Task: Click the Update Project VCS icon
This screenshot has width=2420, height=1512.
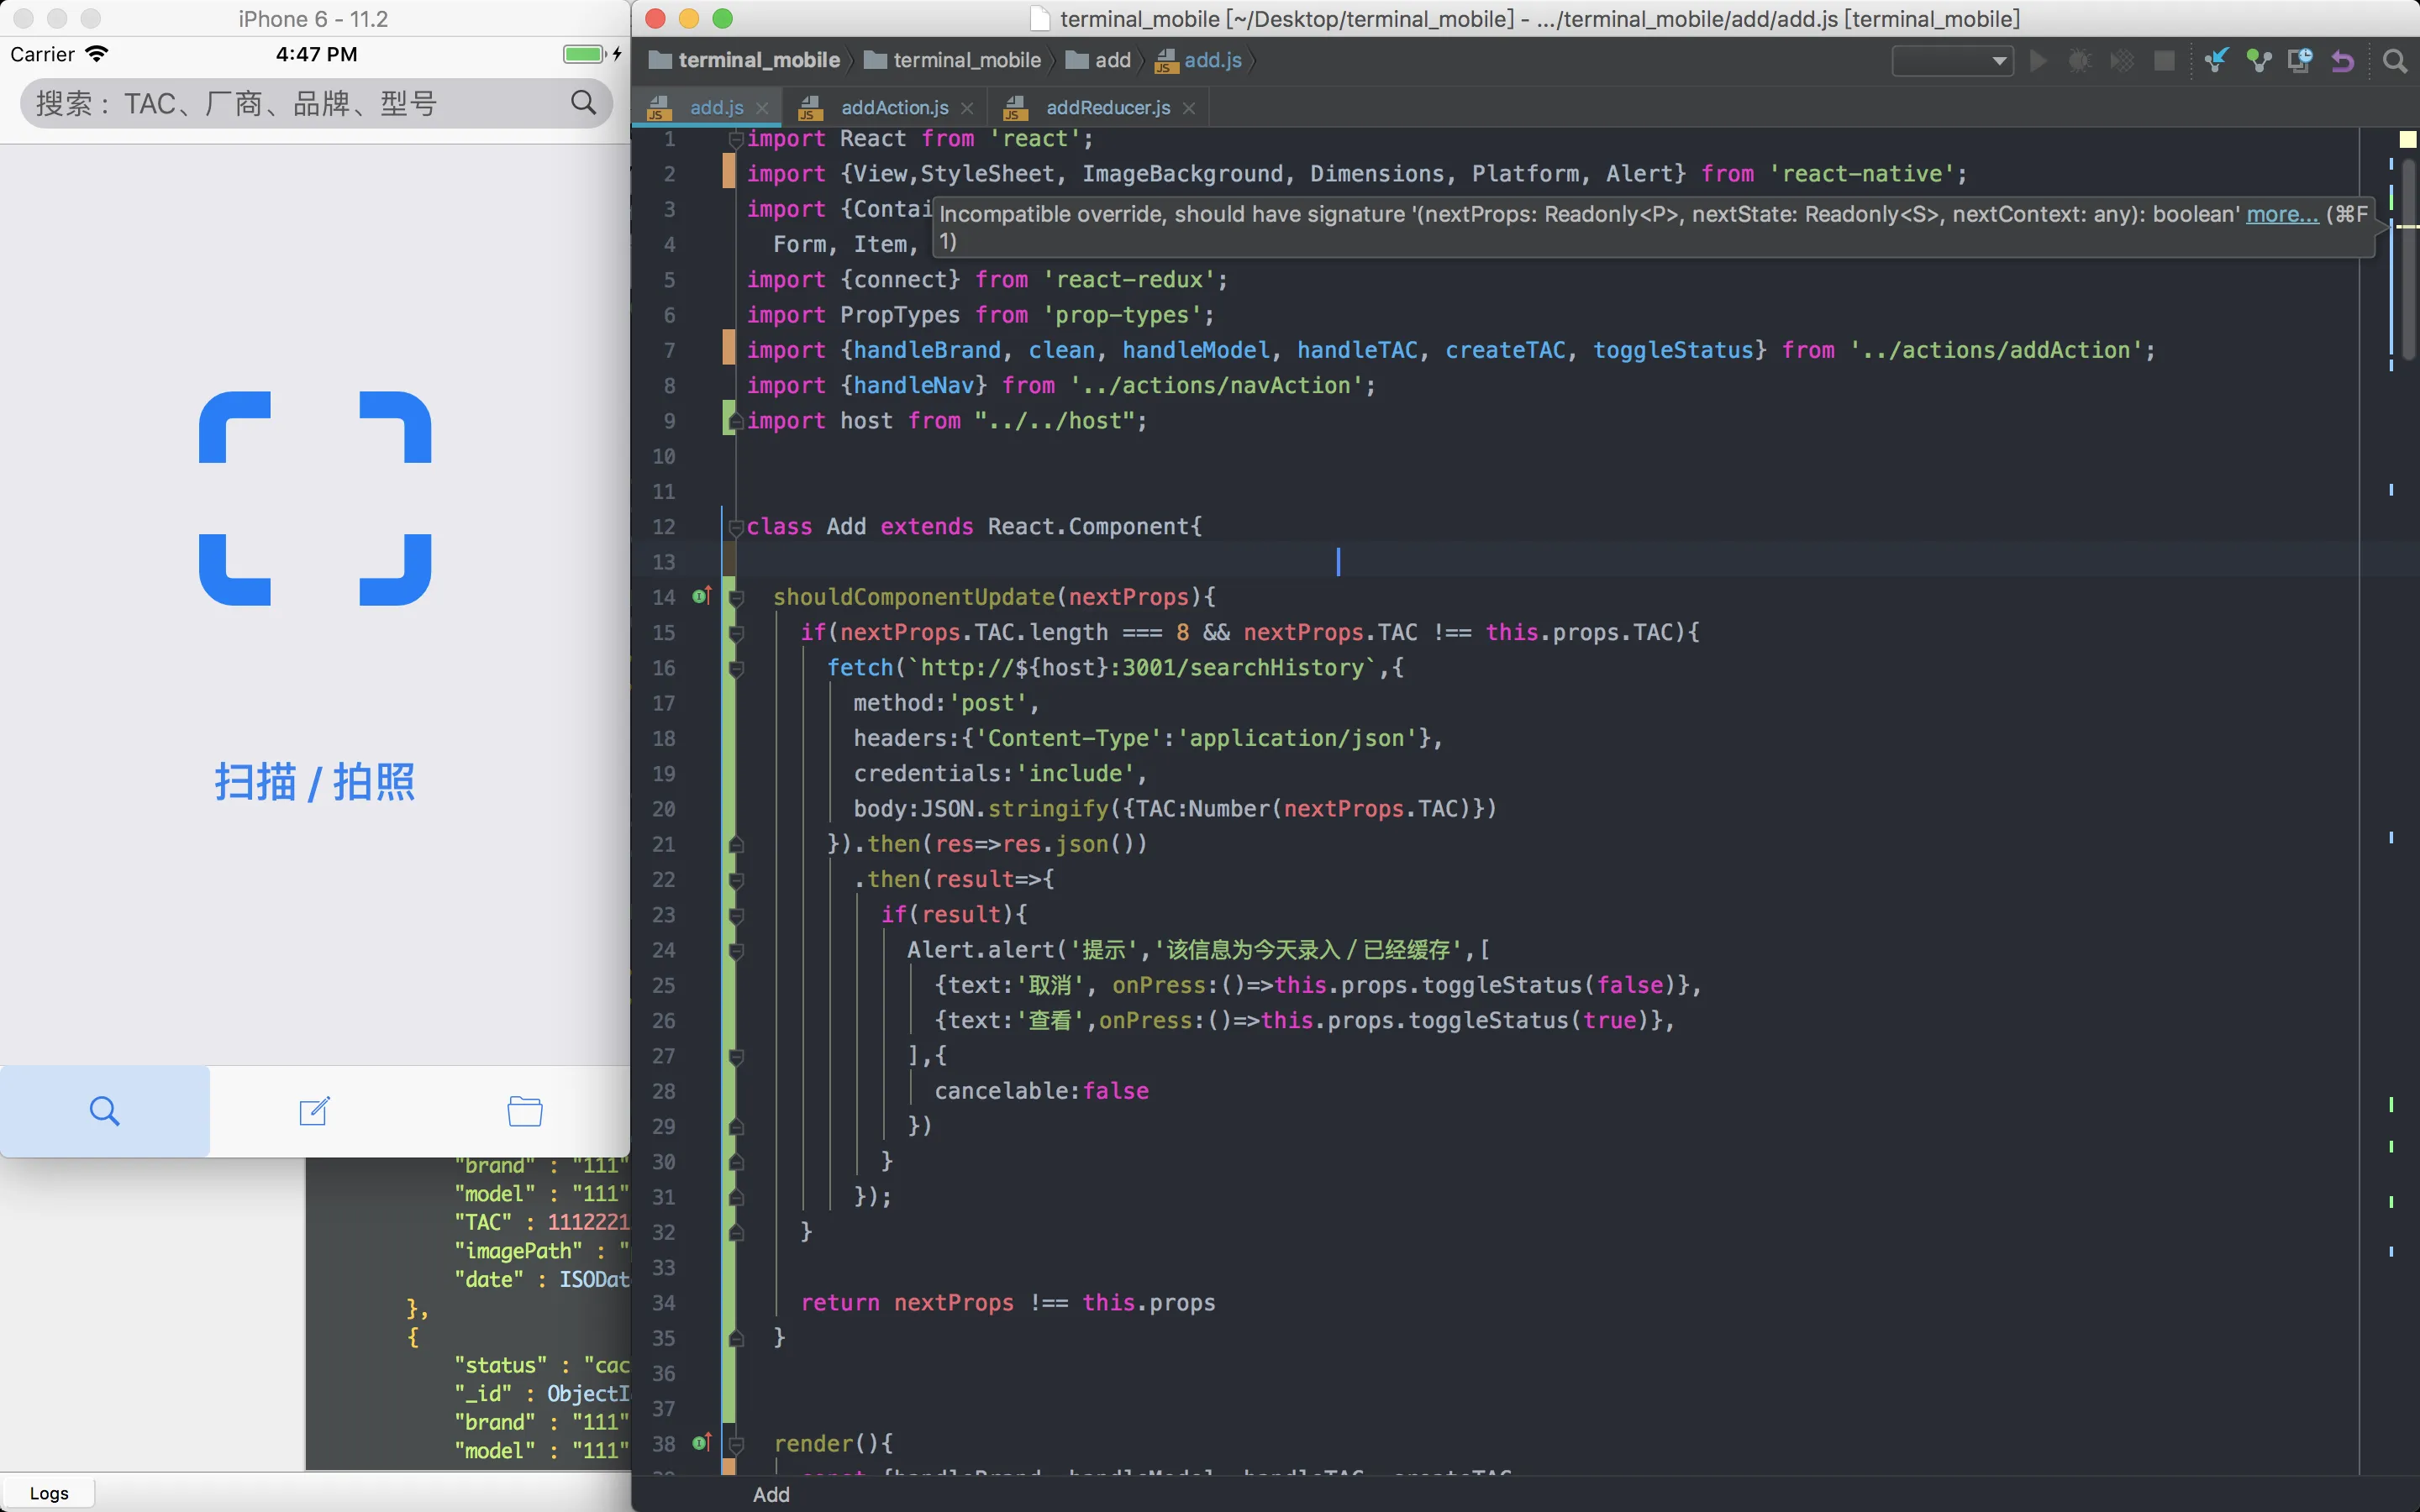Action: [2216, 61]
